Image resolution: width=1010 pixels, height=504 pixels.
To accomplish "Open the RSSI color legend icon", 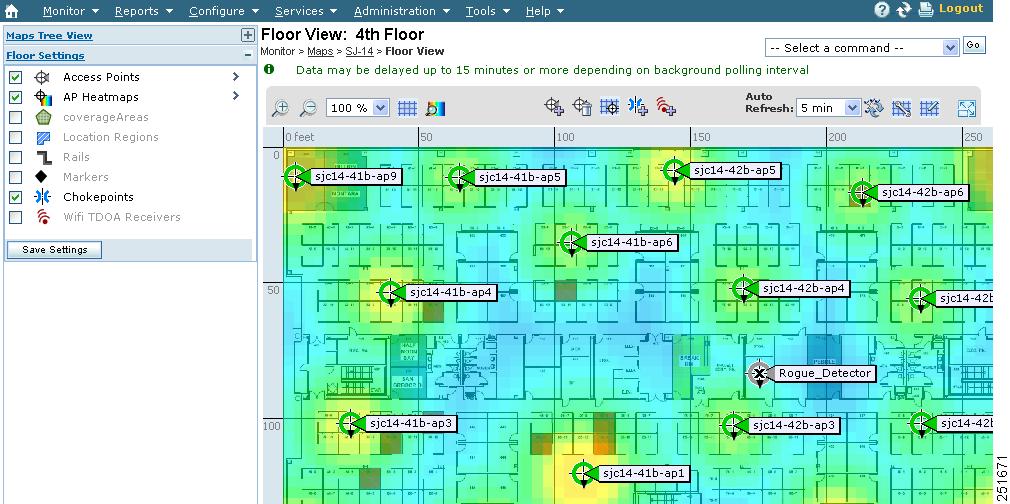I will 436,108.
